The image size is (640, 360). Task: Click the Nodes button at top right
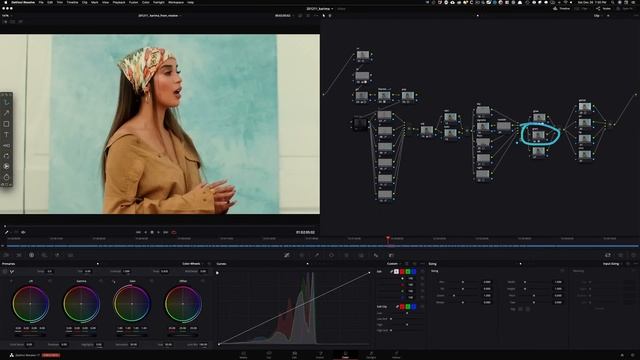[x=603, y=9]
